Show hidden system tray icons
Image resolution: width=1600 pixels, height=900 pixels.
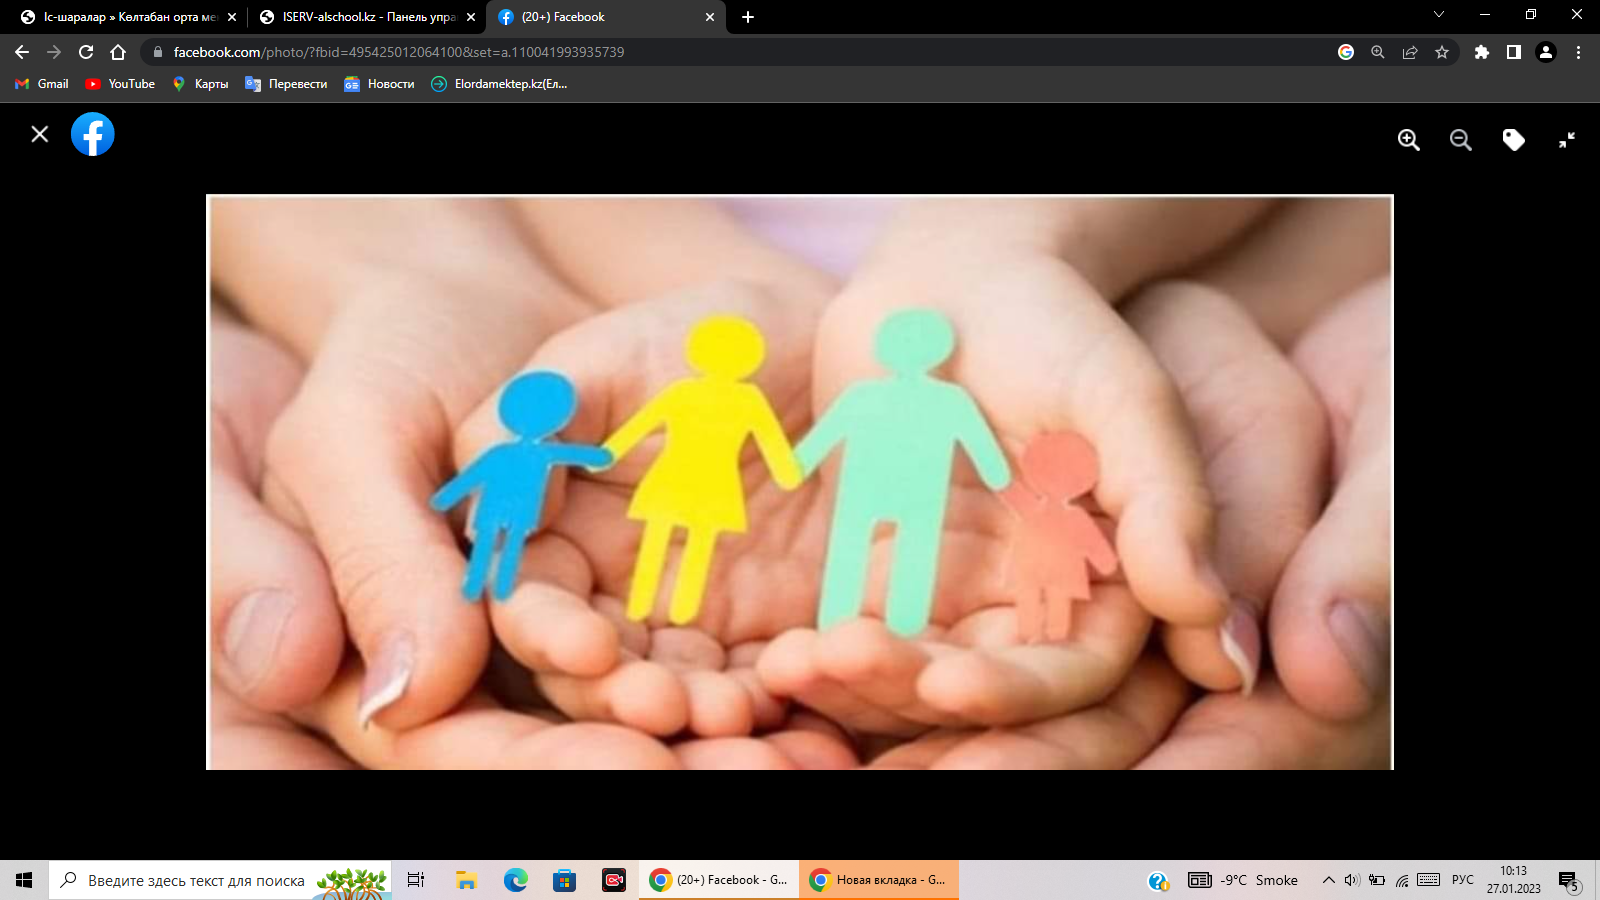point(1328,880)
